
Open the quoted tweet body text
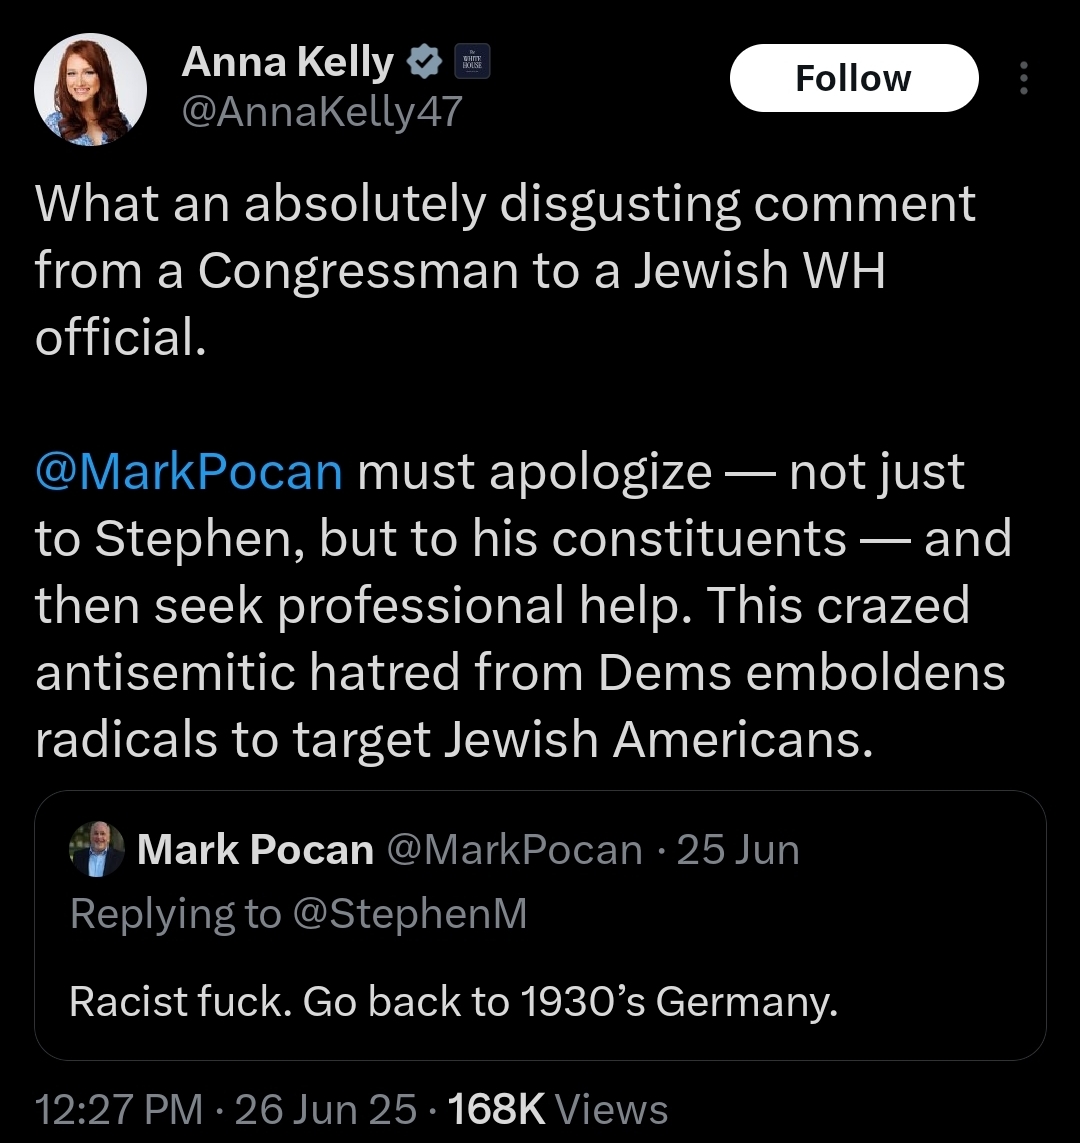[x=454, y=1002]
